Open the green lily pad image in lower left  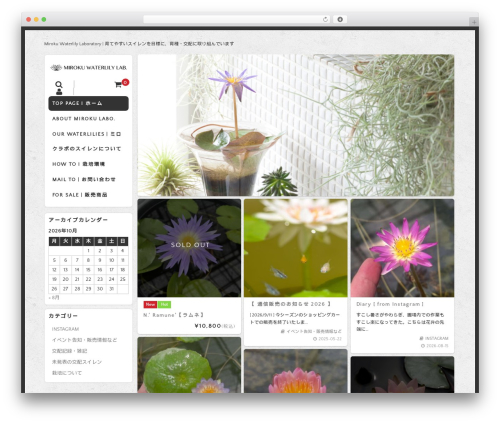coord(189,365)
